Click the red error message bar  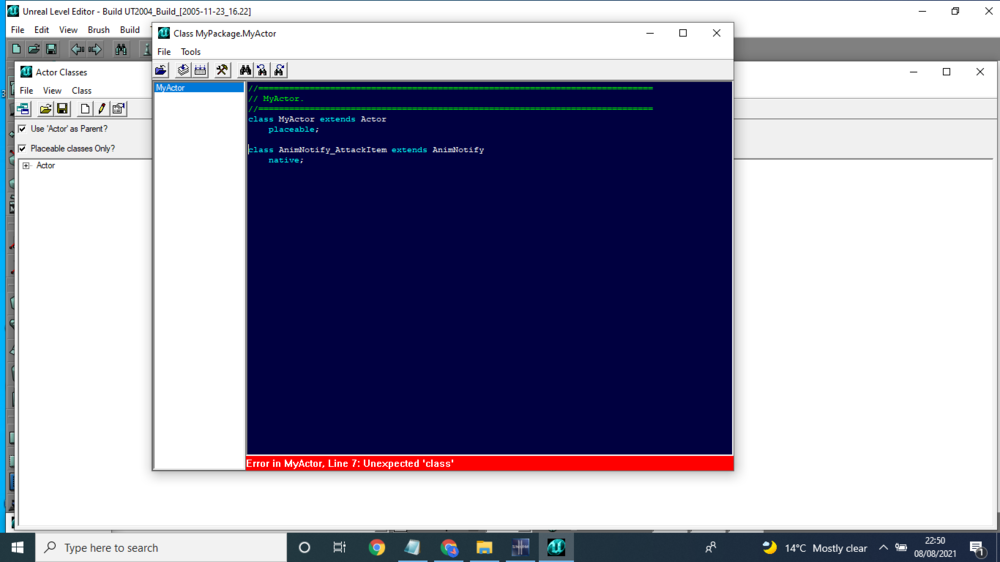(489, 464)
